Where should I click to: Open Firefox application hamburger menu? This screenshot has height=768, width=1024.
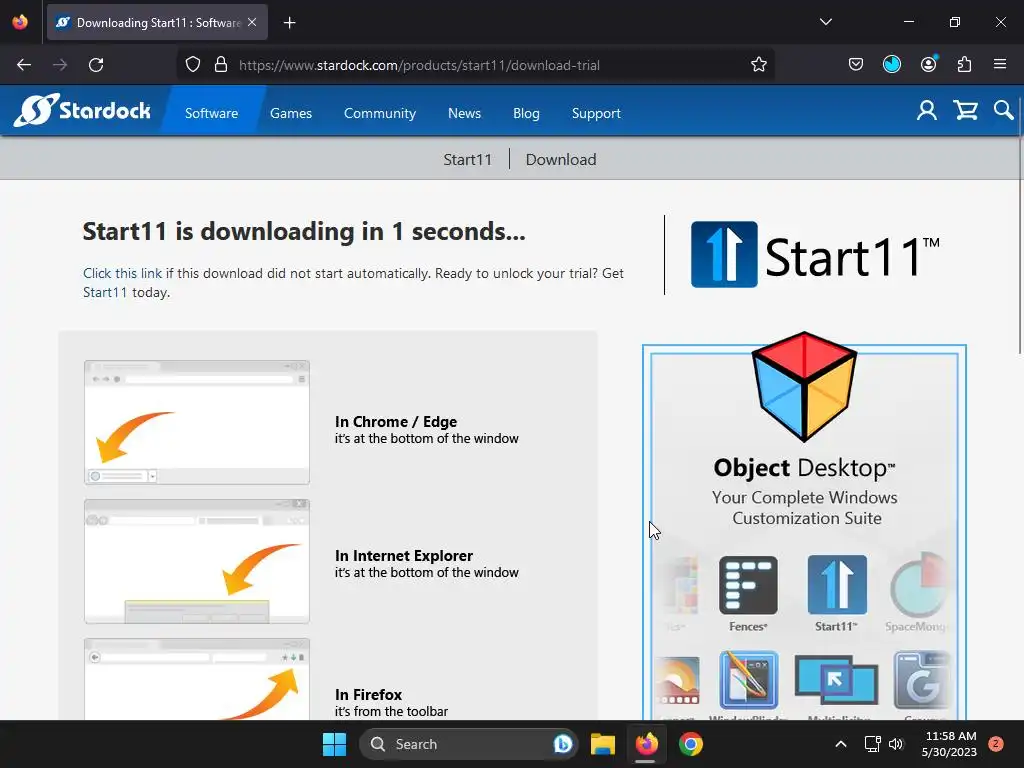[999, 65]
